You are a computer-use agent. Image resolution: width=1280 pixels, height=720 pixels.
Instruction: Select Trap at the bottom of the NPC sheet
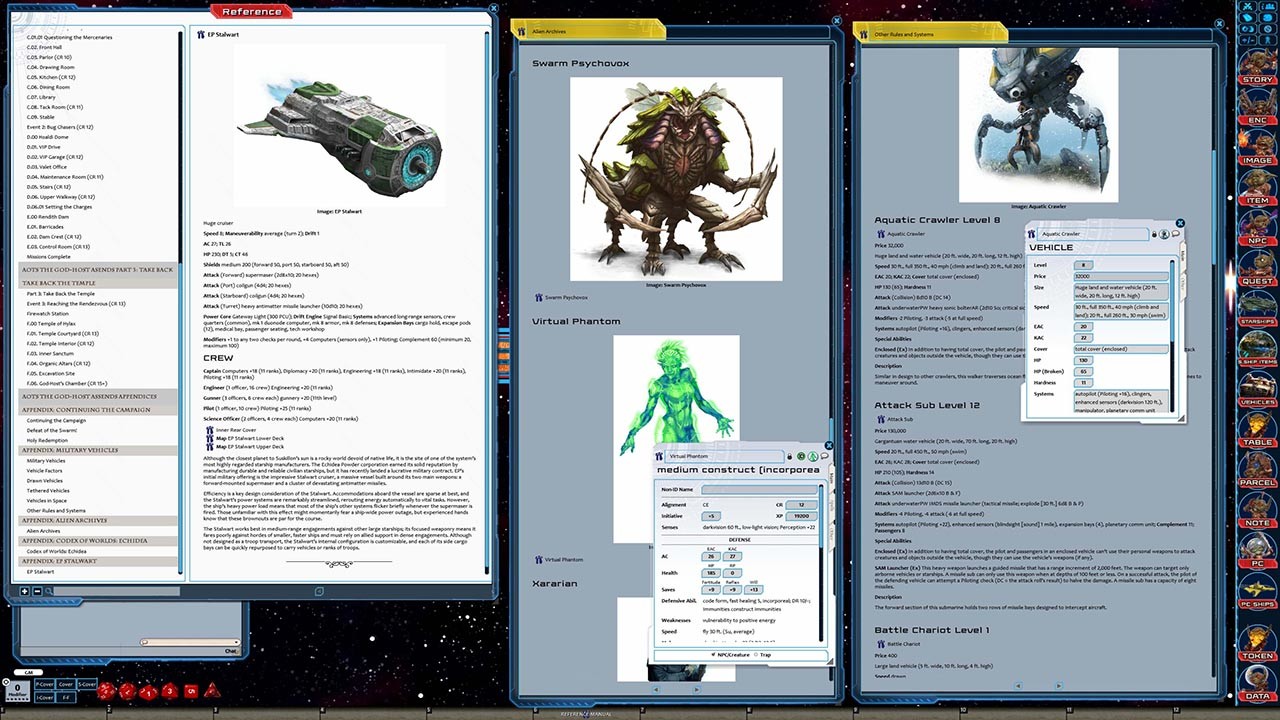pos(763,655)
